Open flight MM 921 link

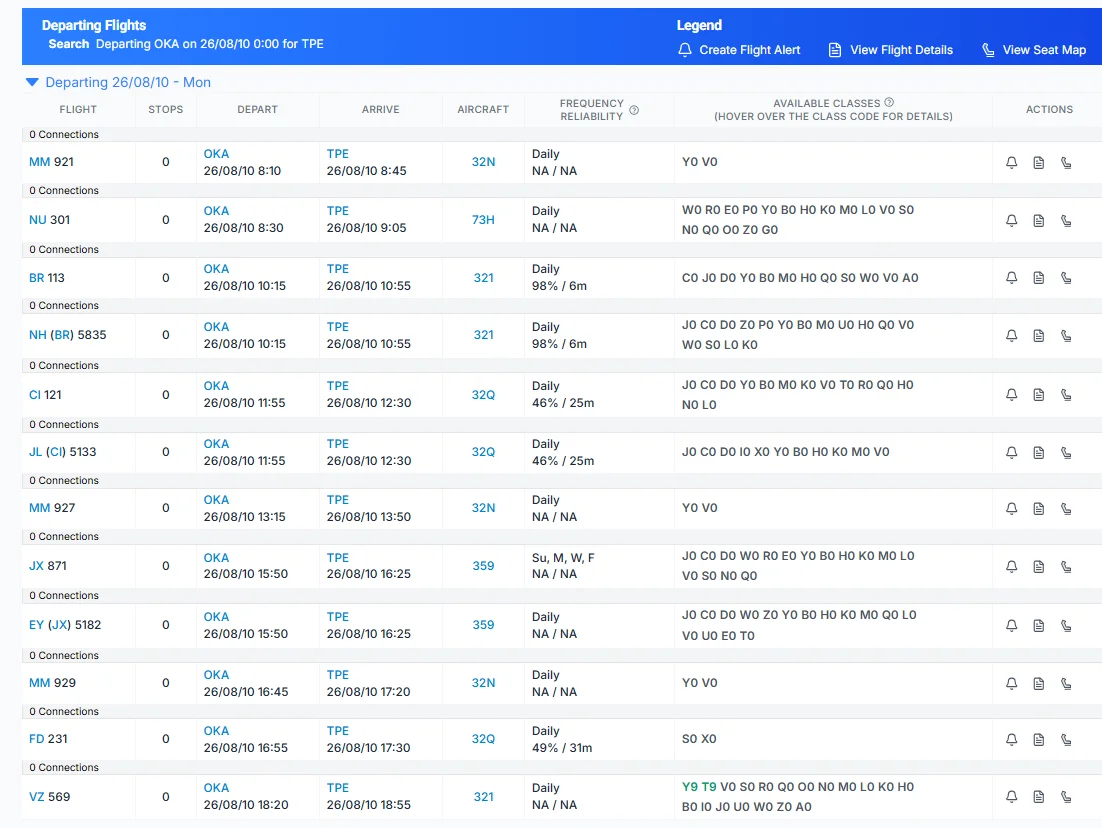point(51,162)
